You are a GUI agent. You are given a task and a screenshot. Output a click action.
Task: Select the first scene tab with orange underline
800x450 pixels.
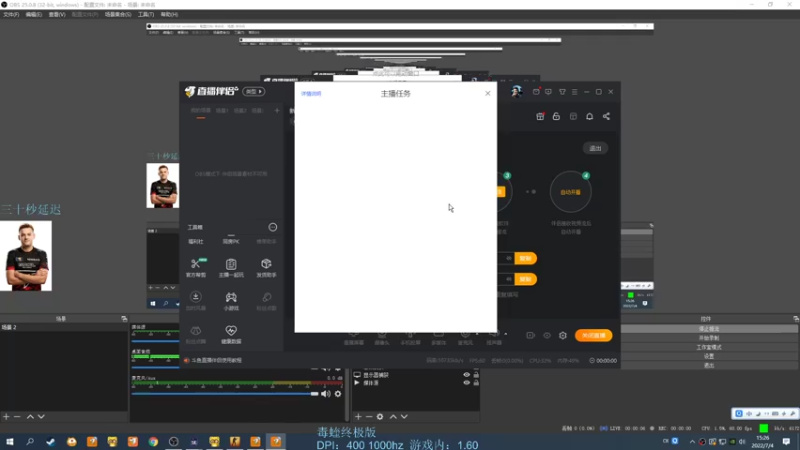(x=201, y=111)
